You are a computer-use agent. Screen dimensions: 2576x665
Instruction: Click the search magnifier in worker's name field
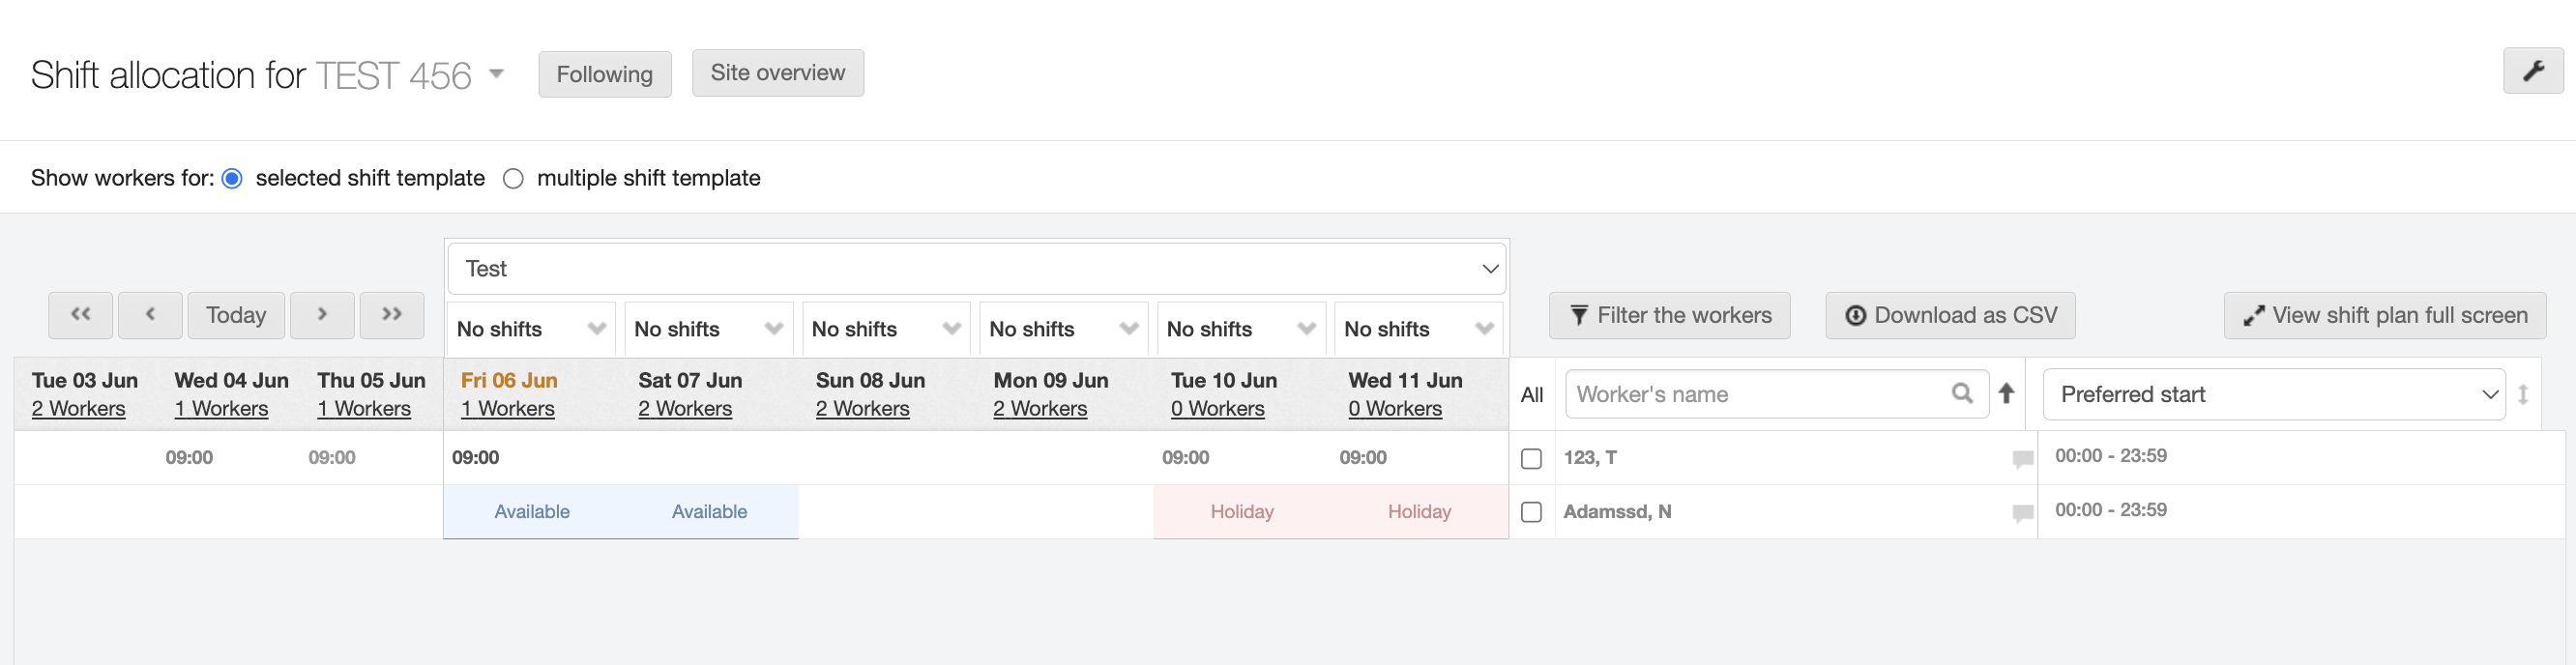pos(1962,394)
